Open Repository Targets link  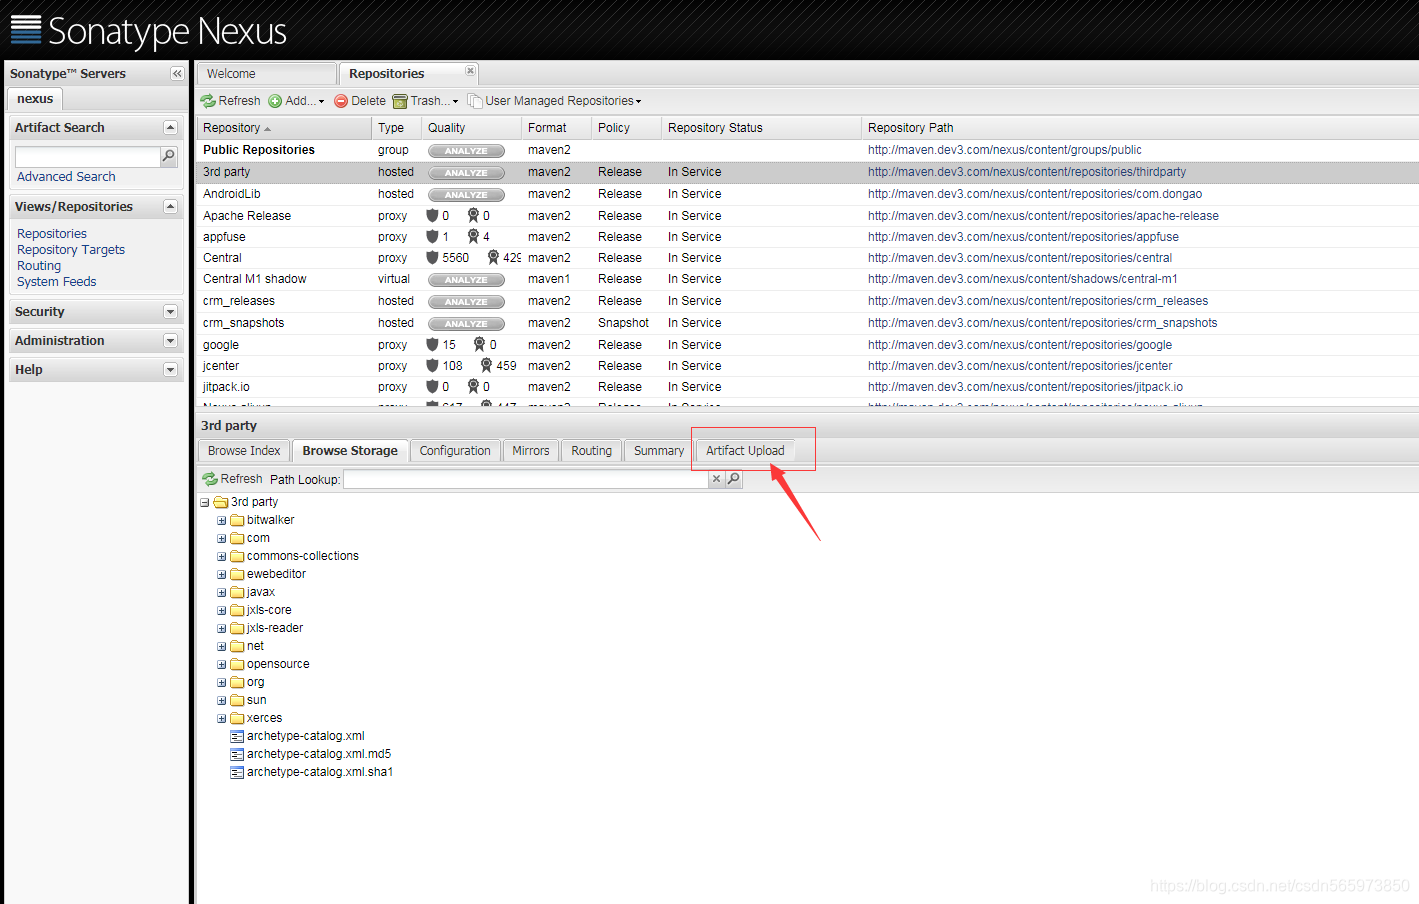(x=71, y=250)
